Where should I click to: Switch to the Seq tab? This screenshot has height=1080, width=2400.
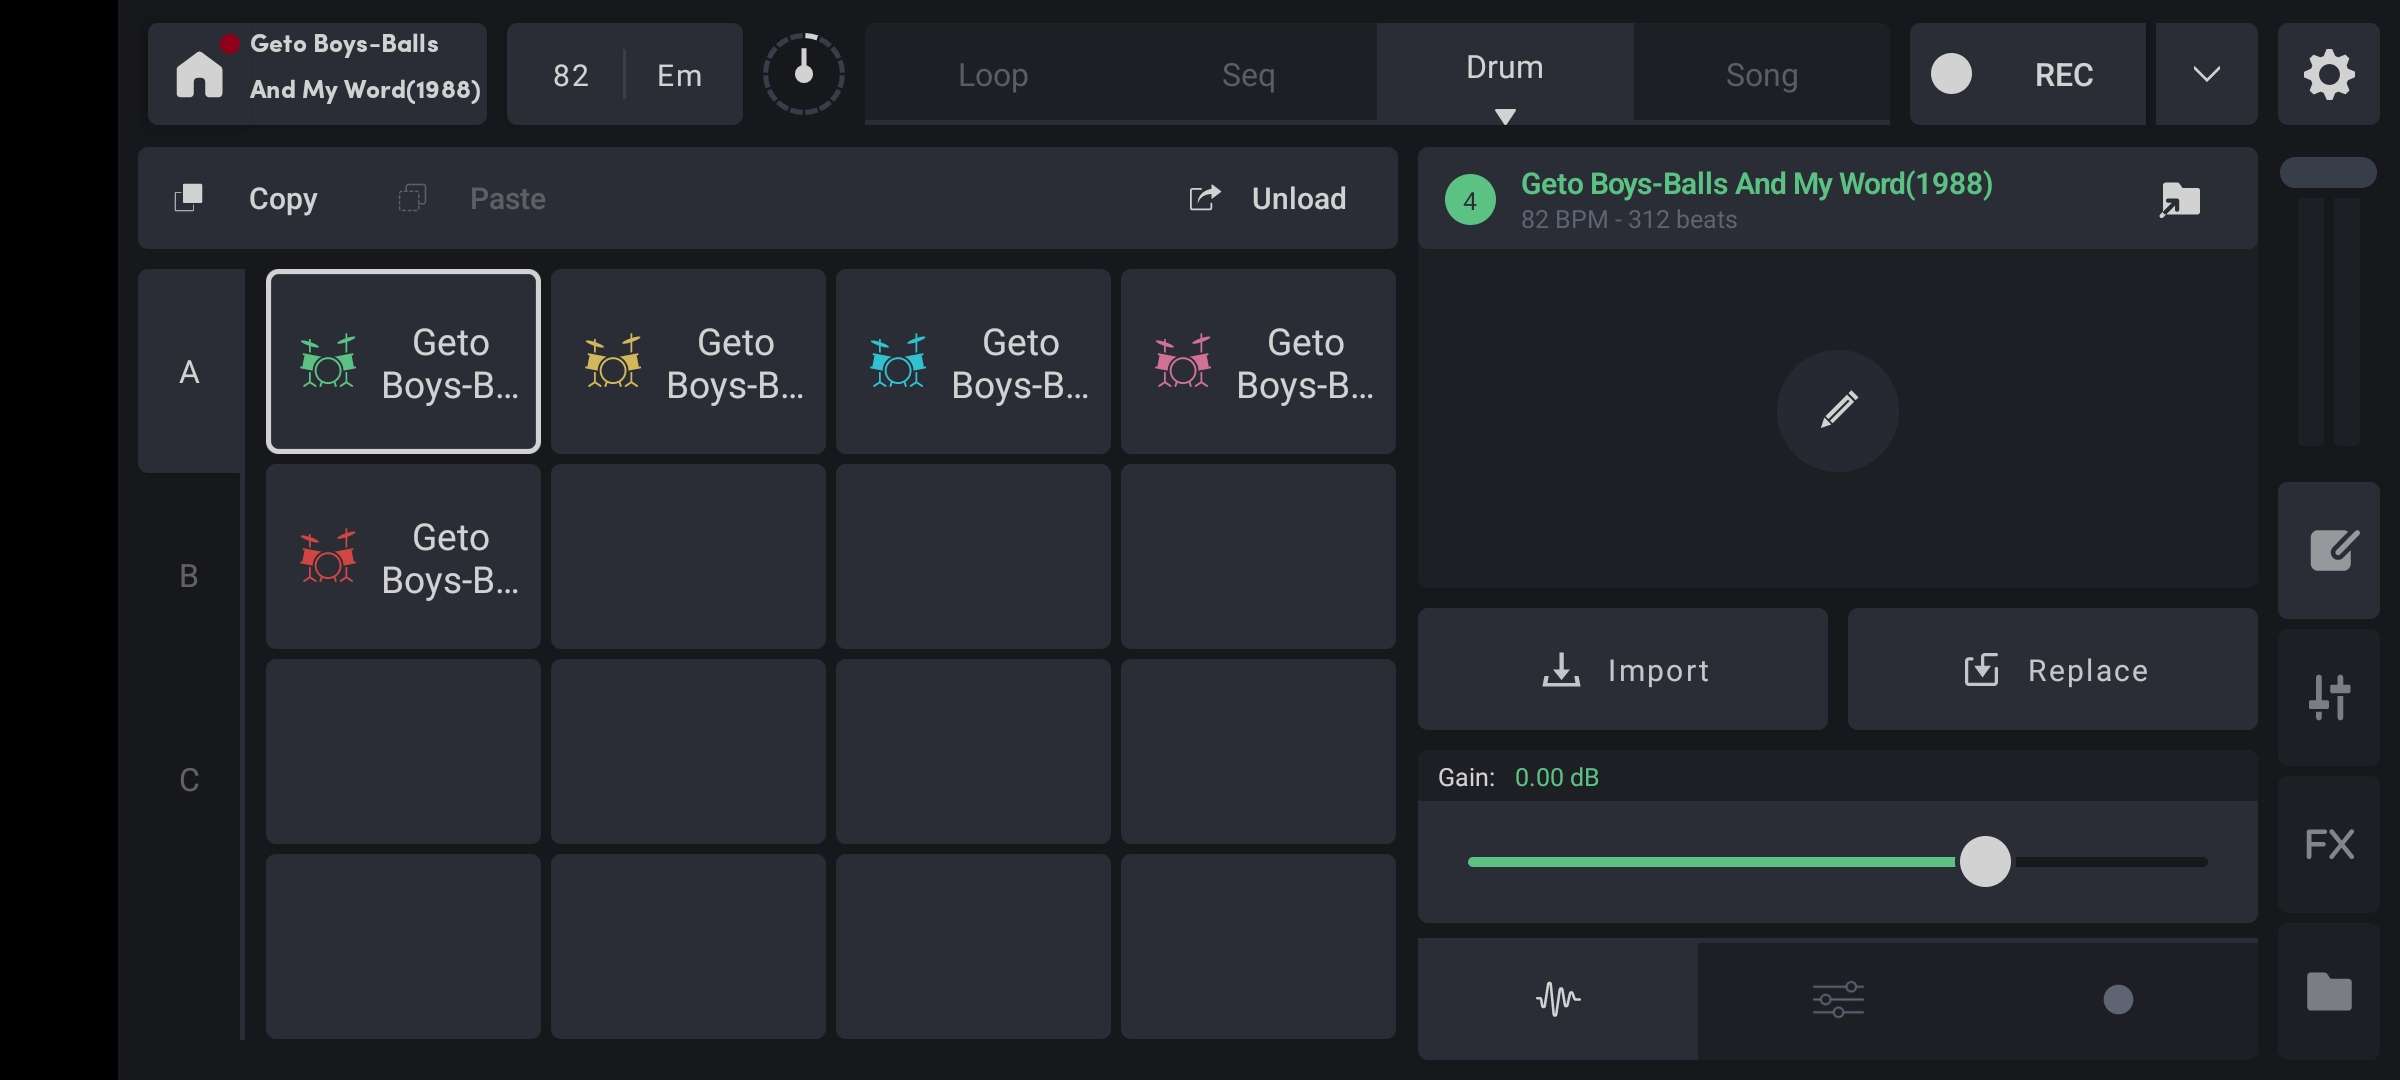point(1248,75)
